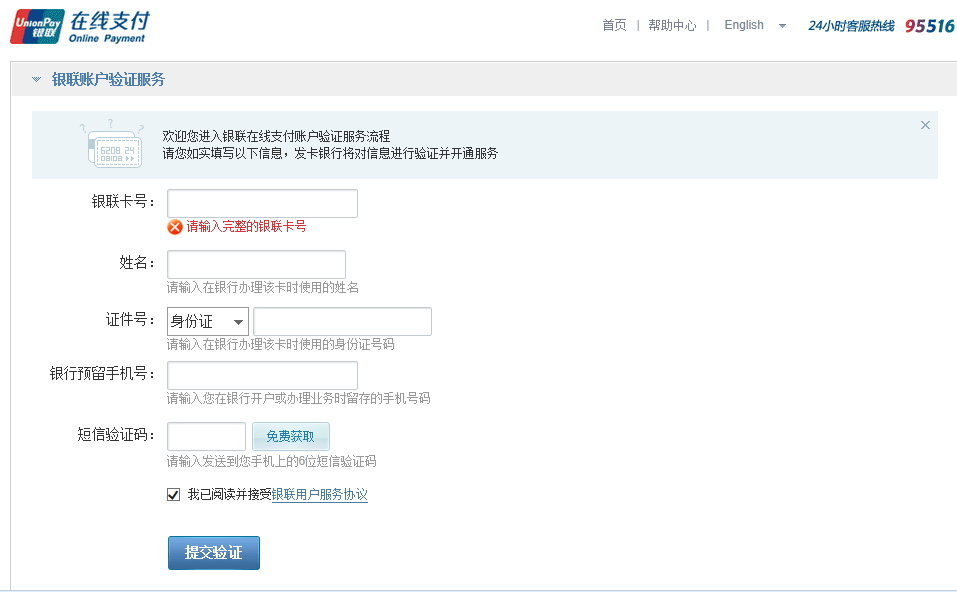This screenshot has height=592, width=957.
Task: Select the 银行预留手机号 phone field
Action: point(262,375)
